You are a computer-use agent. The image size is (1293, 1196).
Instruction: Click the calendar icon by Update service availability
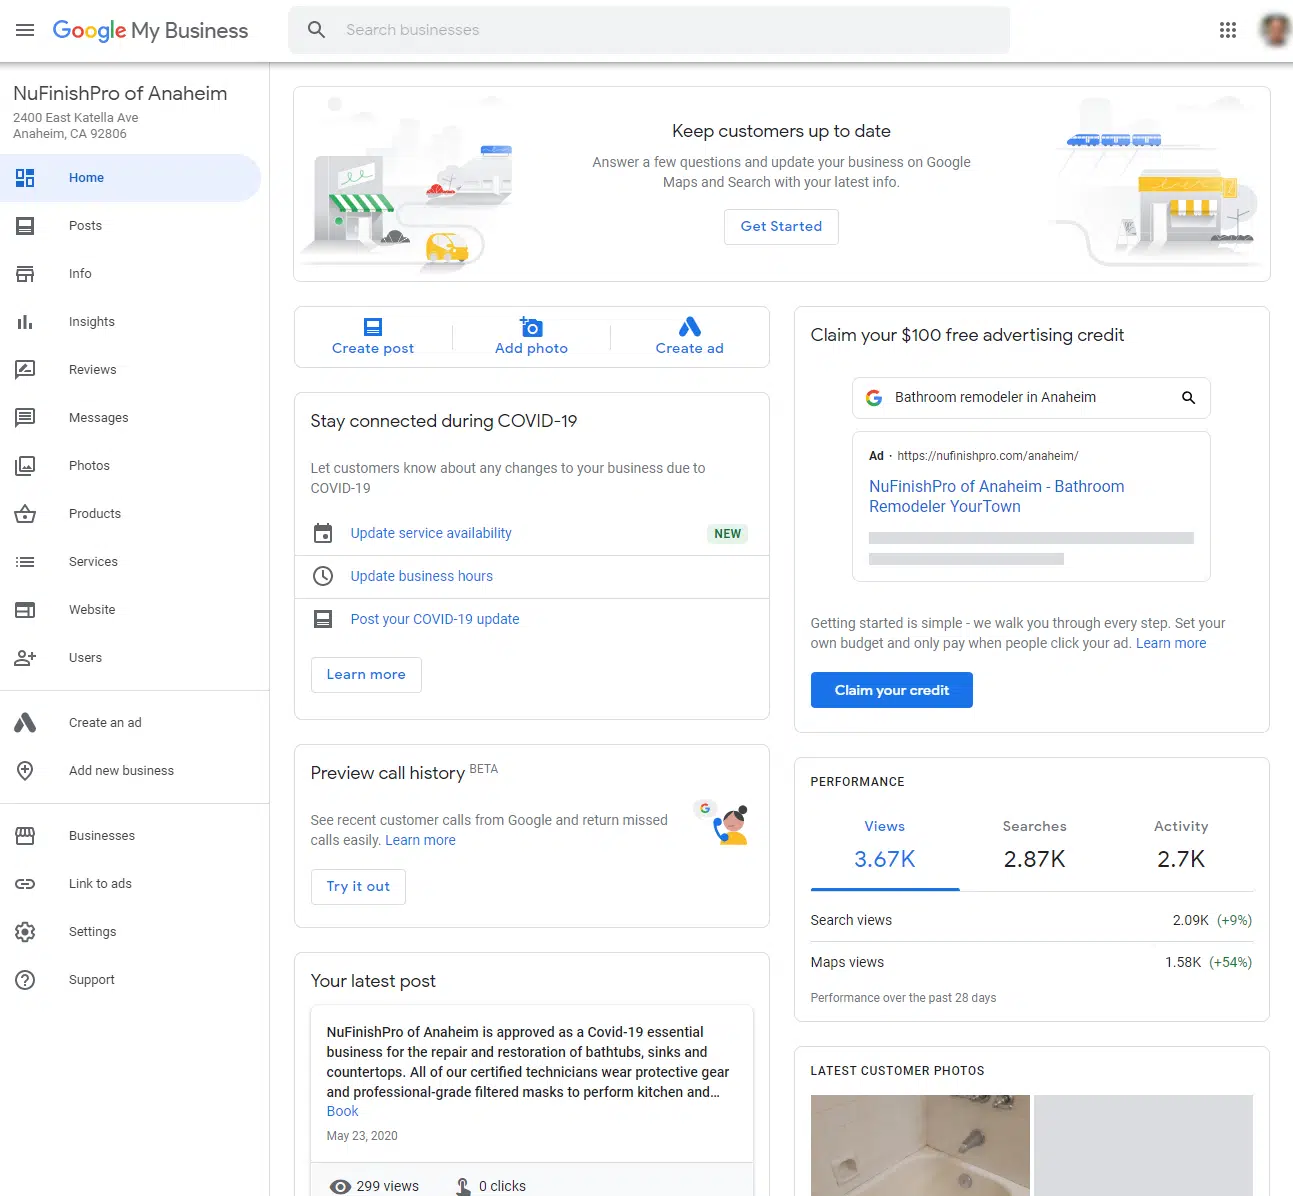point(323,533)
